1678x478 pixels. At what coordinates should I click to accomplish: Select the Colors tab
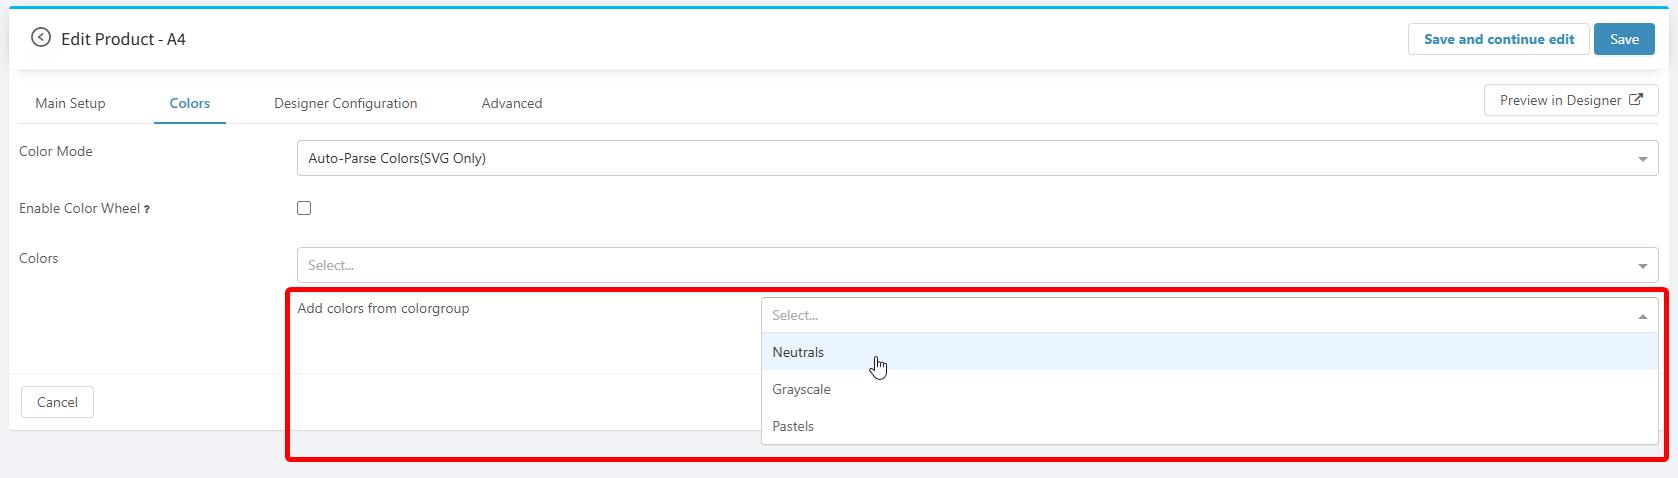tap(189, 103)
